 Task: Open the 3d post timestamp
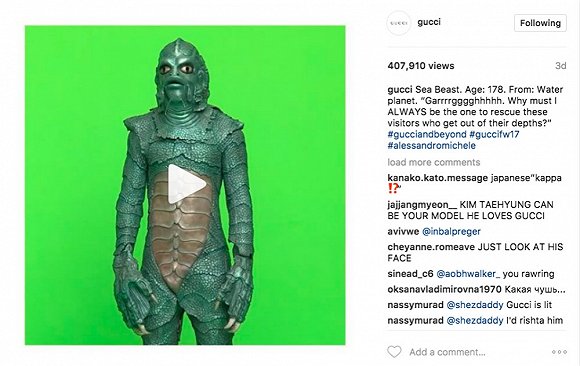pos(560,66)
